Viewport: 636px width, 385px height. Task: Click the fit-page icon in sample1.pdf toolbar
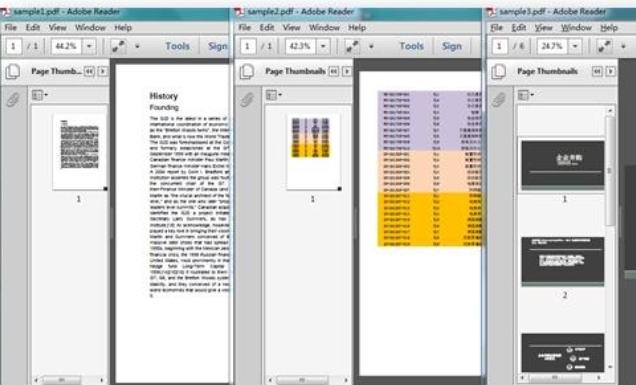point(118,46)
